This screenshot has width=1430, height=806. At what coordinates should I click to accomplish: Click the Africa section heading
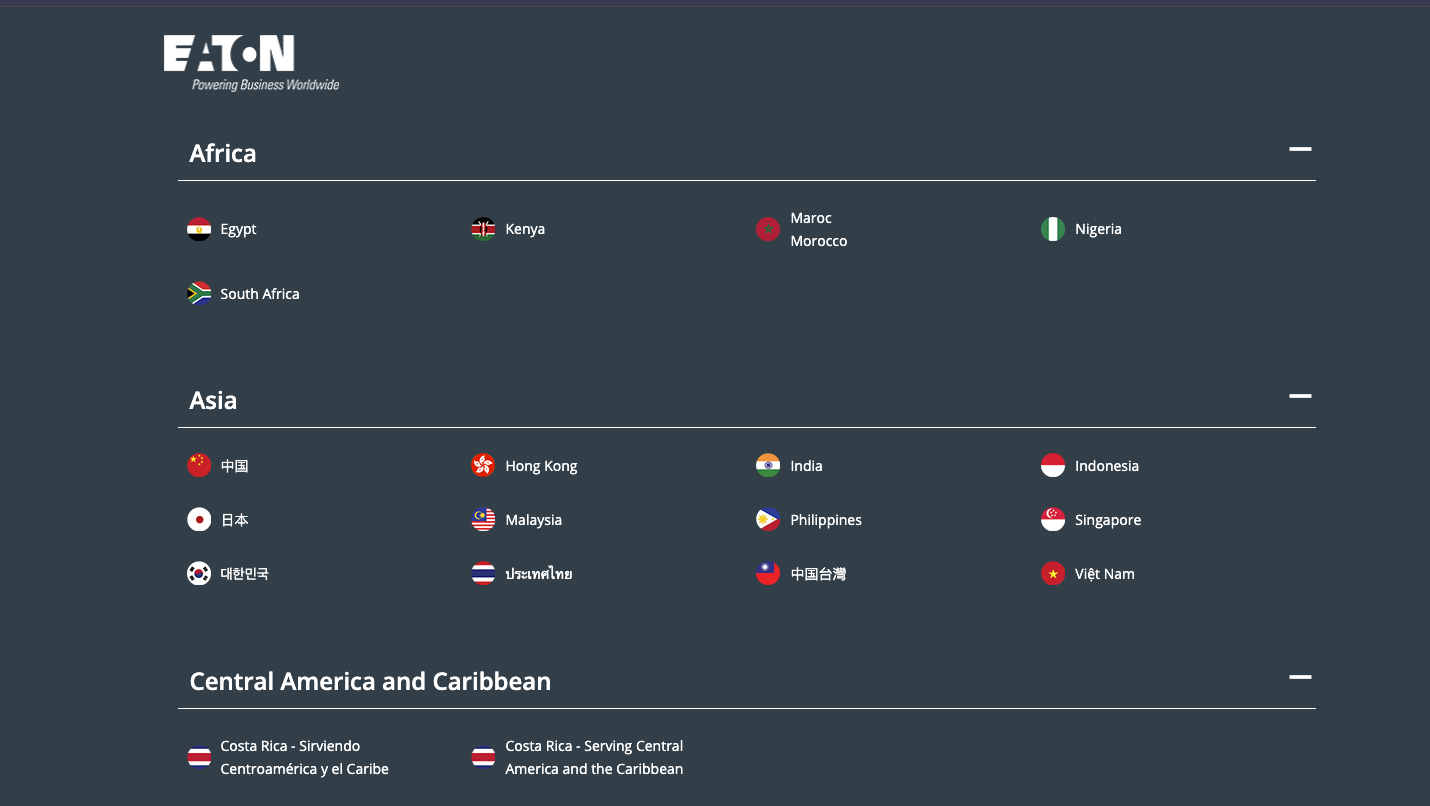click(223, 153)
